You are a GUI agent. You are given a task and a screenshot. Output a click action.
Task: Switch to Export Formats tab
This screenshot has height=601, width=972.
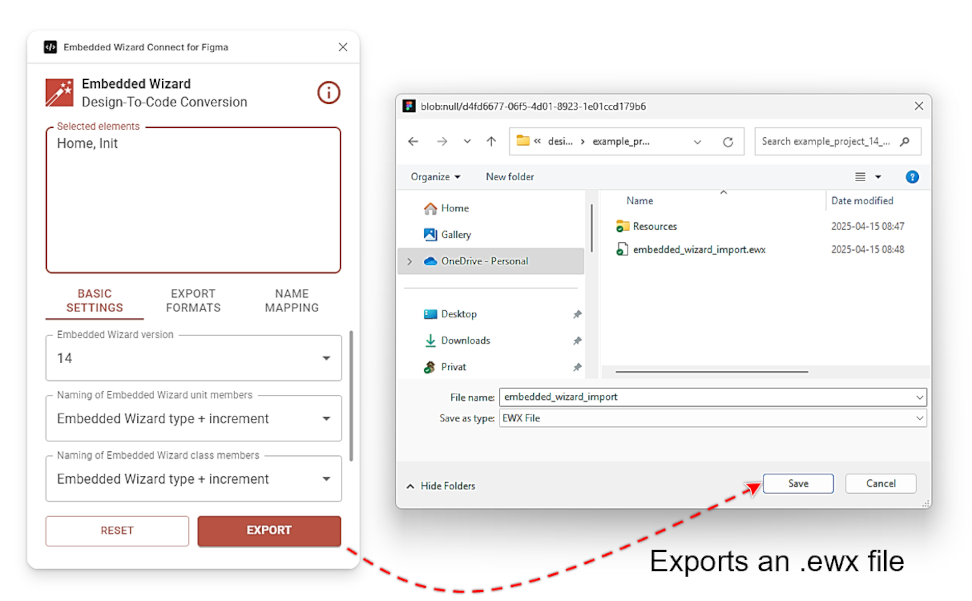pyautogui.click(x=193, y=301)
